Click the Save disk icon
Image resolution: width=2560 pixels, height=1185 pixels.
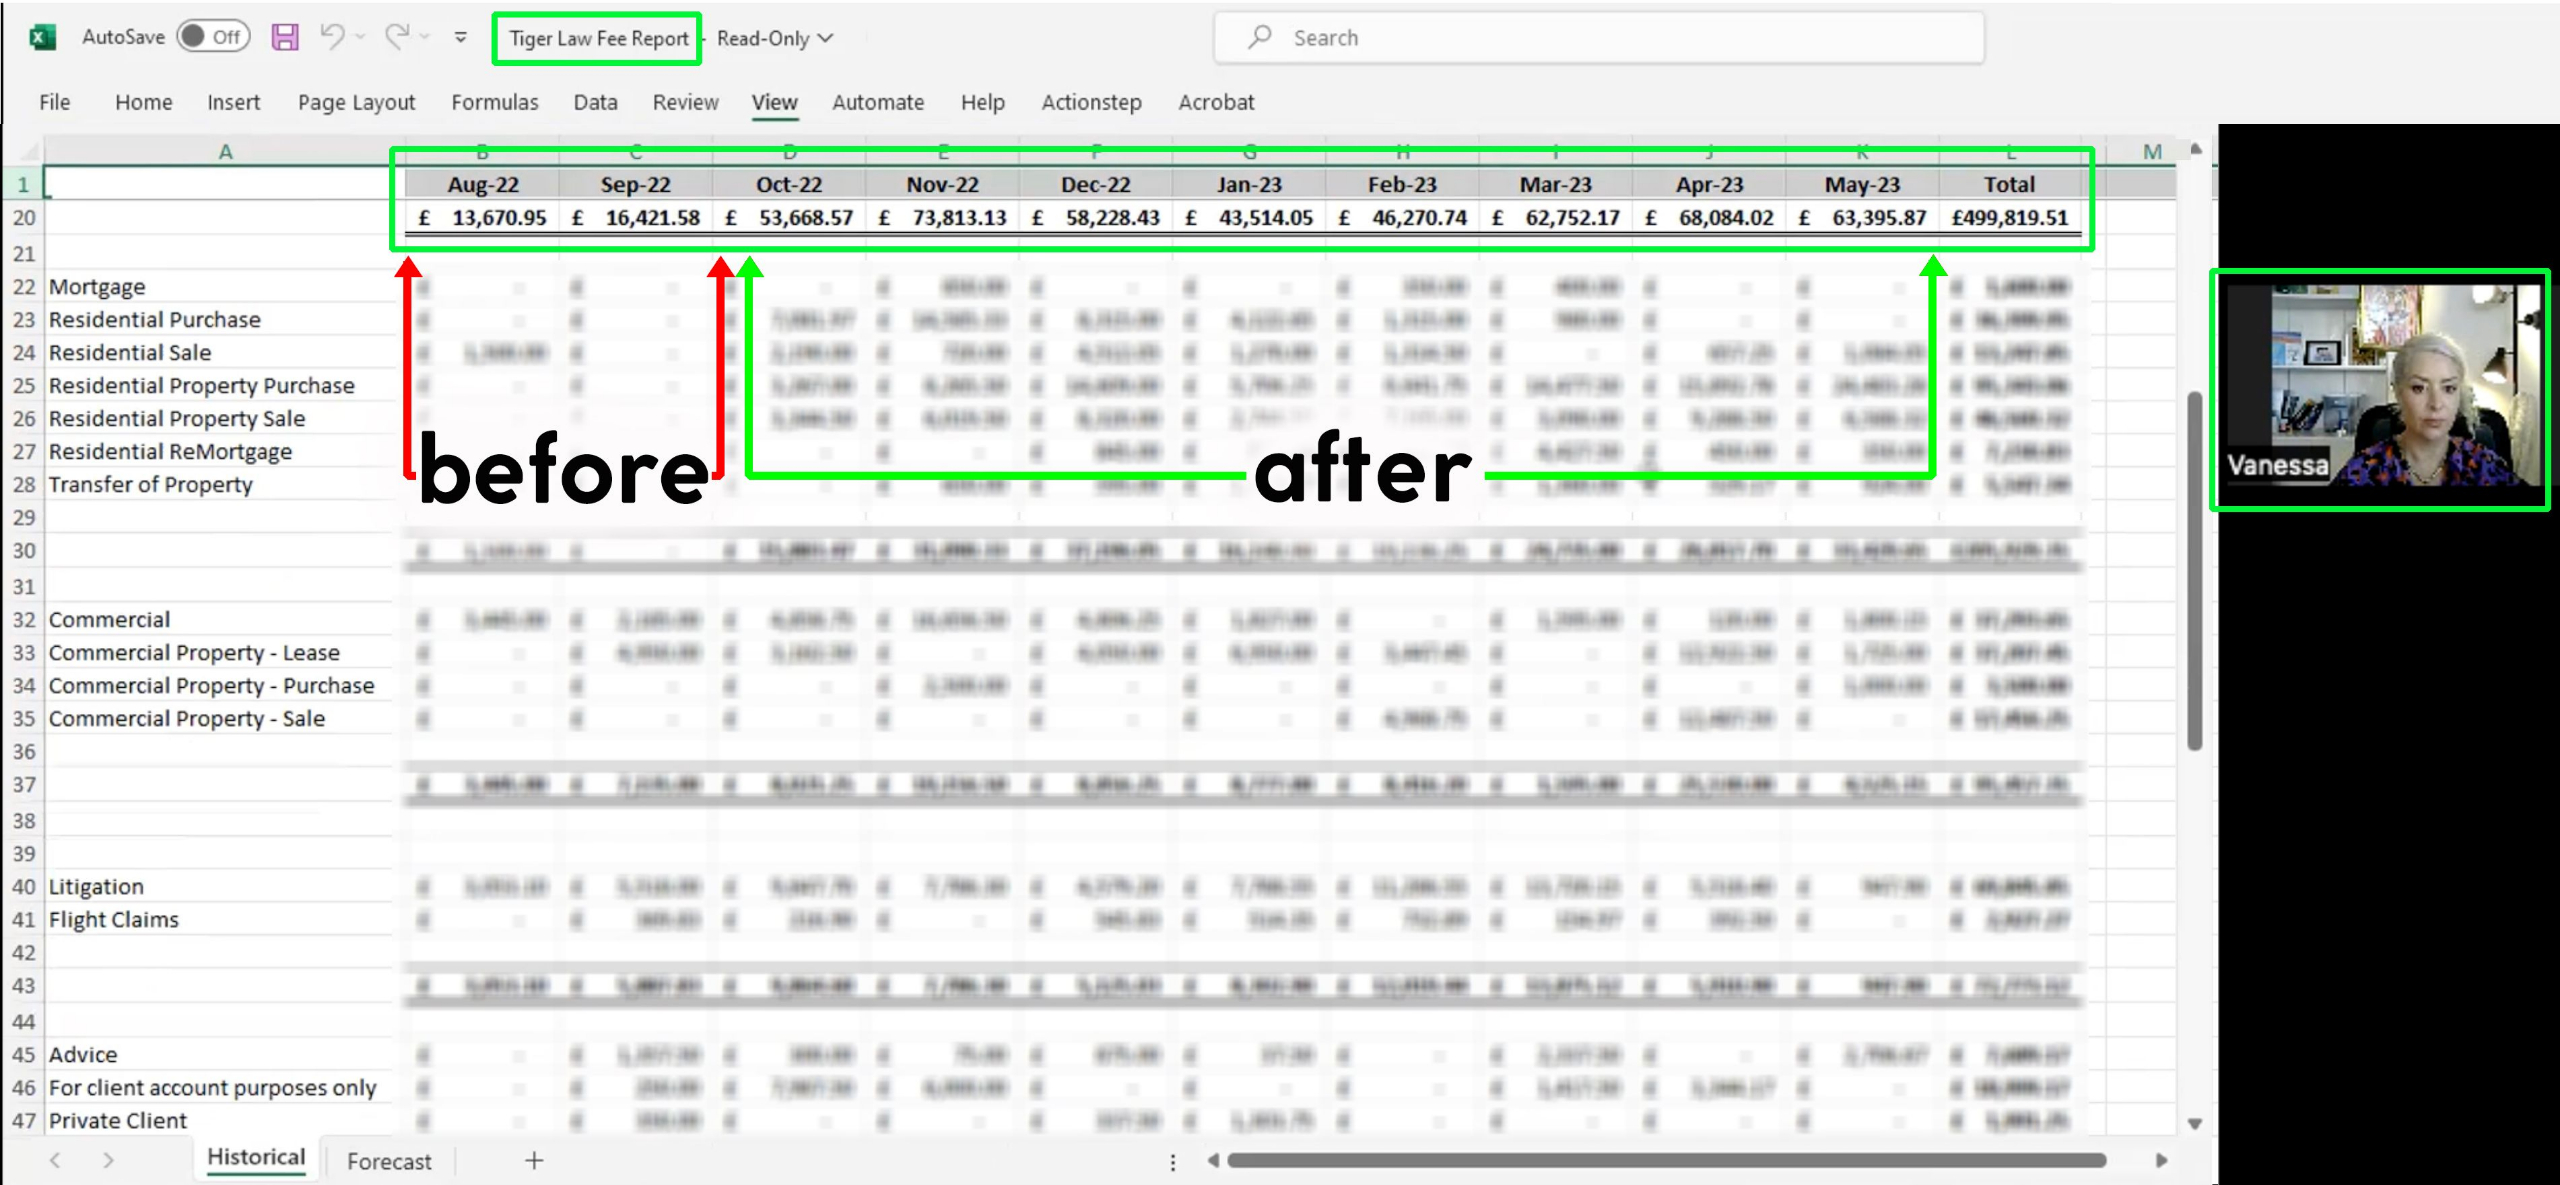285,38
